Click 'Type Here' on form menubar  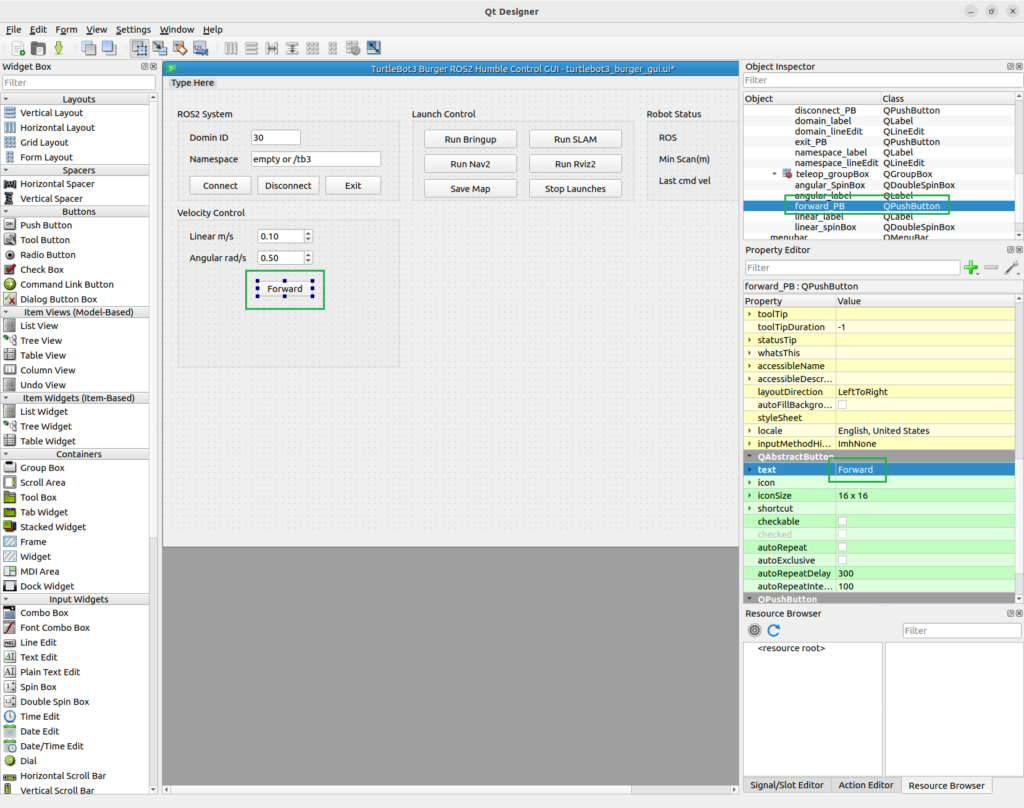[x=193, y=83]
